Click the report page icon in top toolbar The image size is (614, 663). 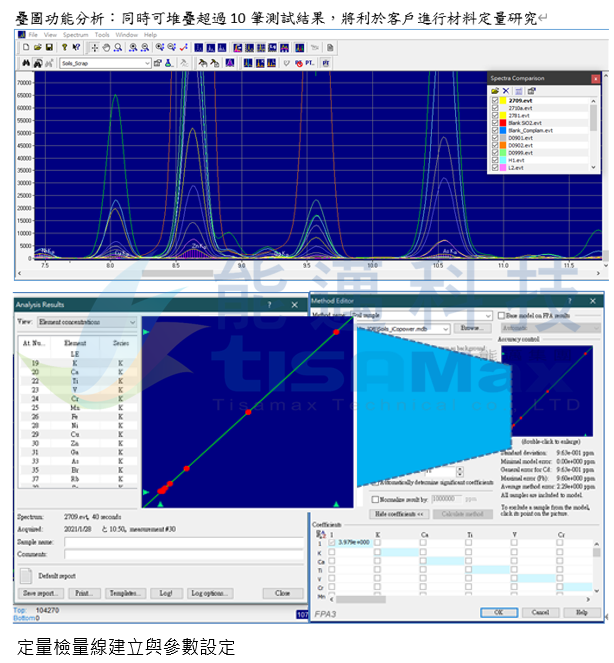[330, 47]
